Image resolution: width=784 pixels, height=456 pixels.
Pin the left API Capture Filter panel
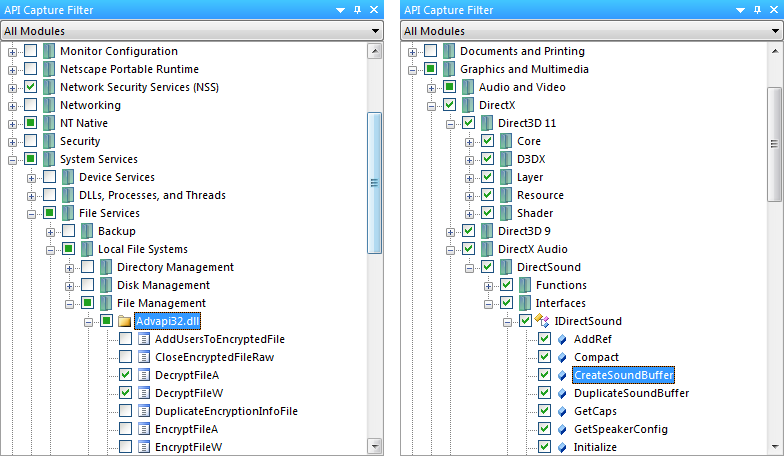tap(357, 10)
